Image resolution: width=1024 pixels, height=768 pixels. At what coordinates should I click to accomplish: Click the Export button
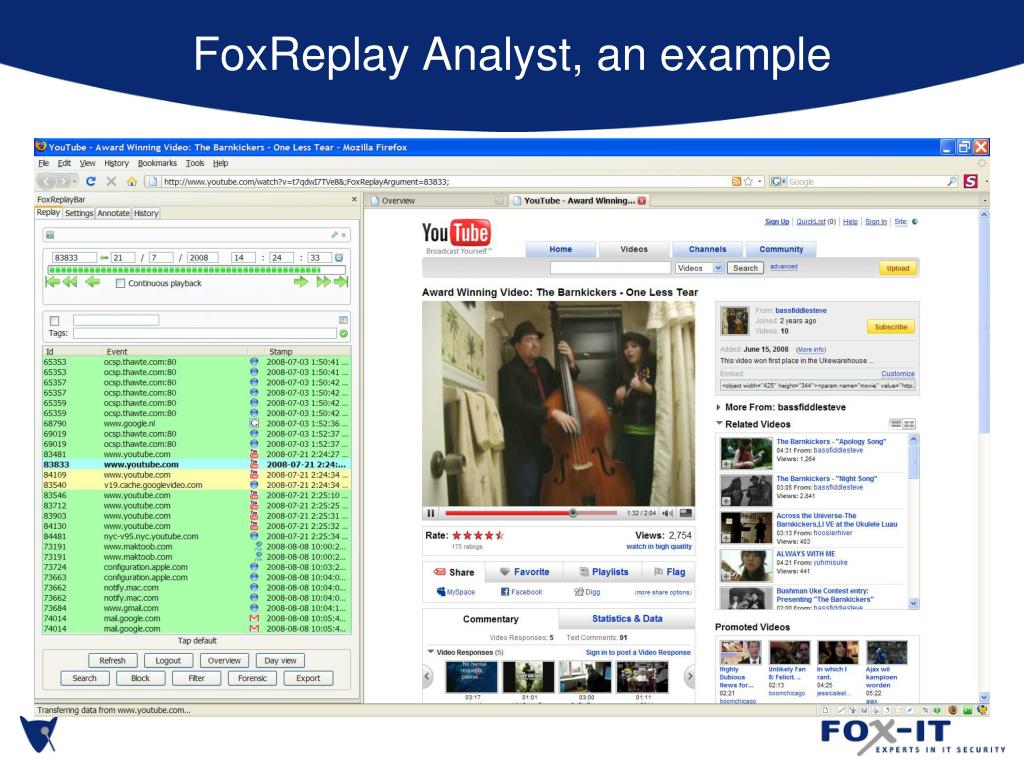click(308, 679)
